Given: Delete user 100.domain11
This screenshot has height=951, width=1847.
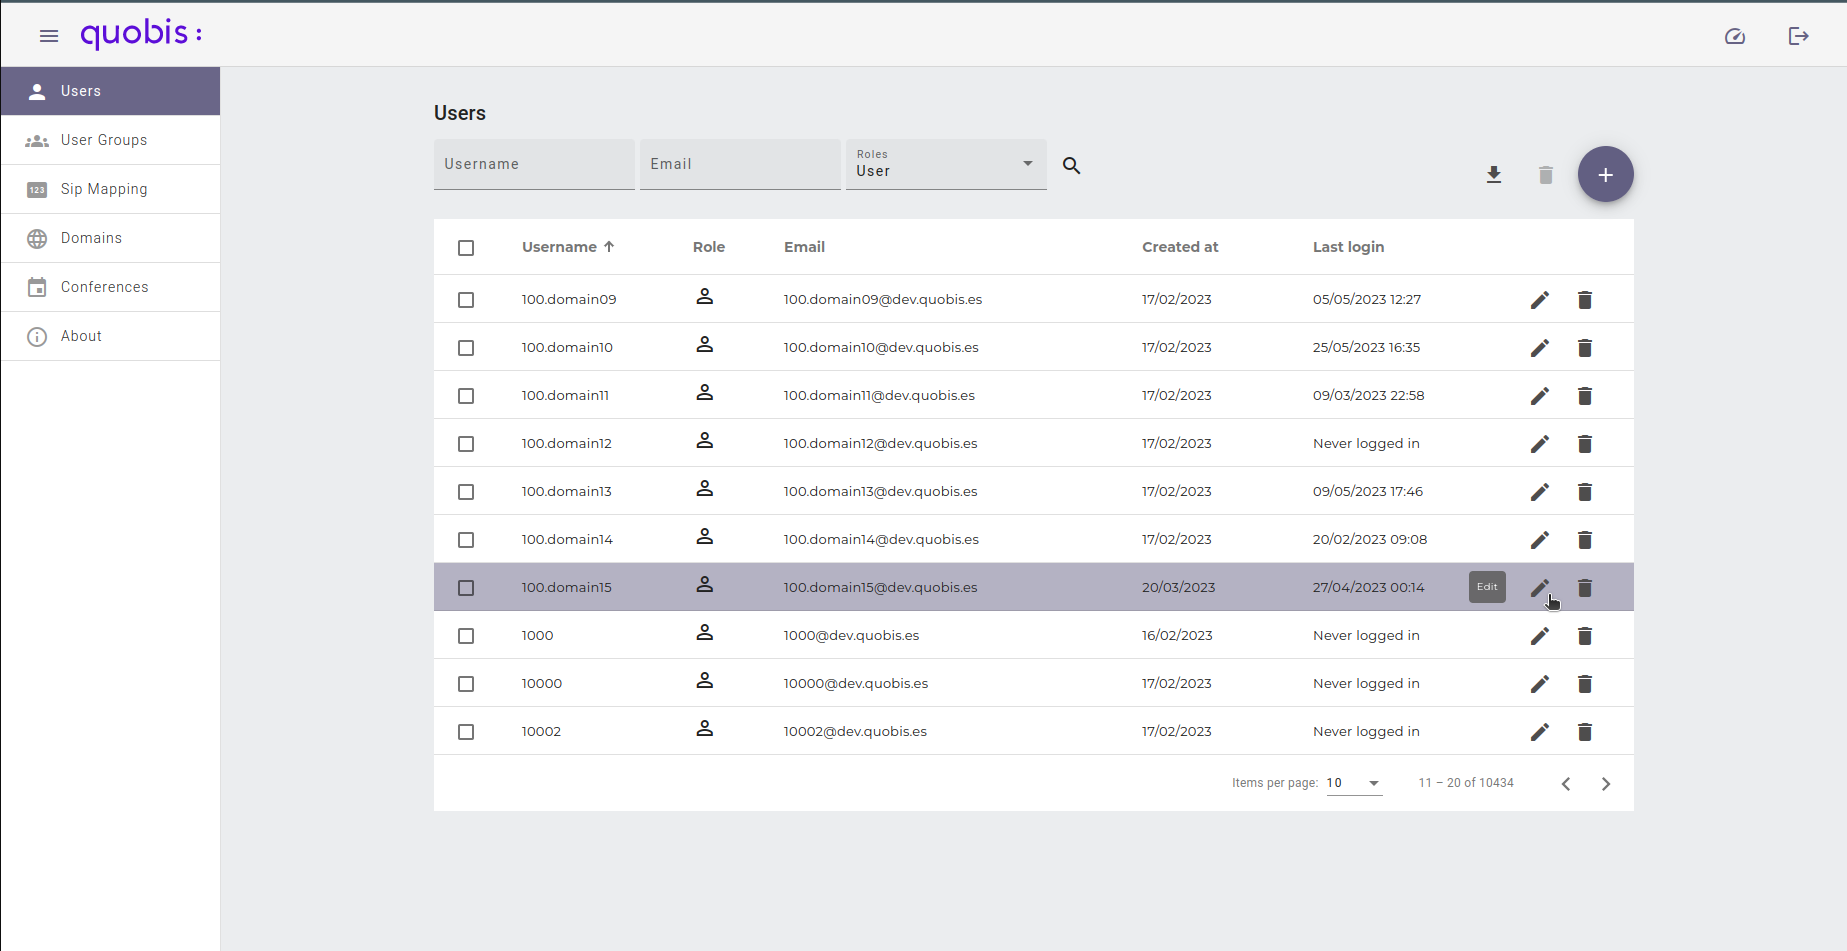Looking at the screenshot, I should click(x=1585, y=396).
